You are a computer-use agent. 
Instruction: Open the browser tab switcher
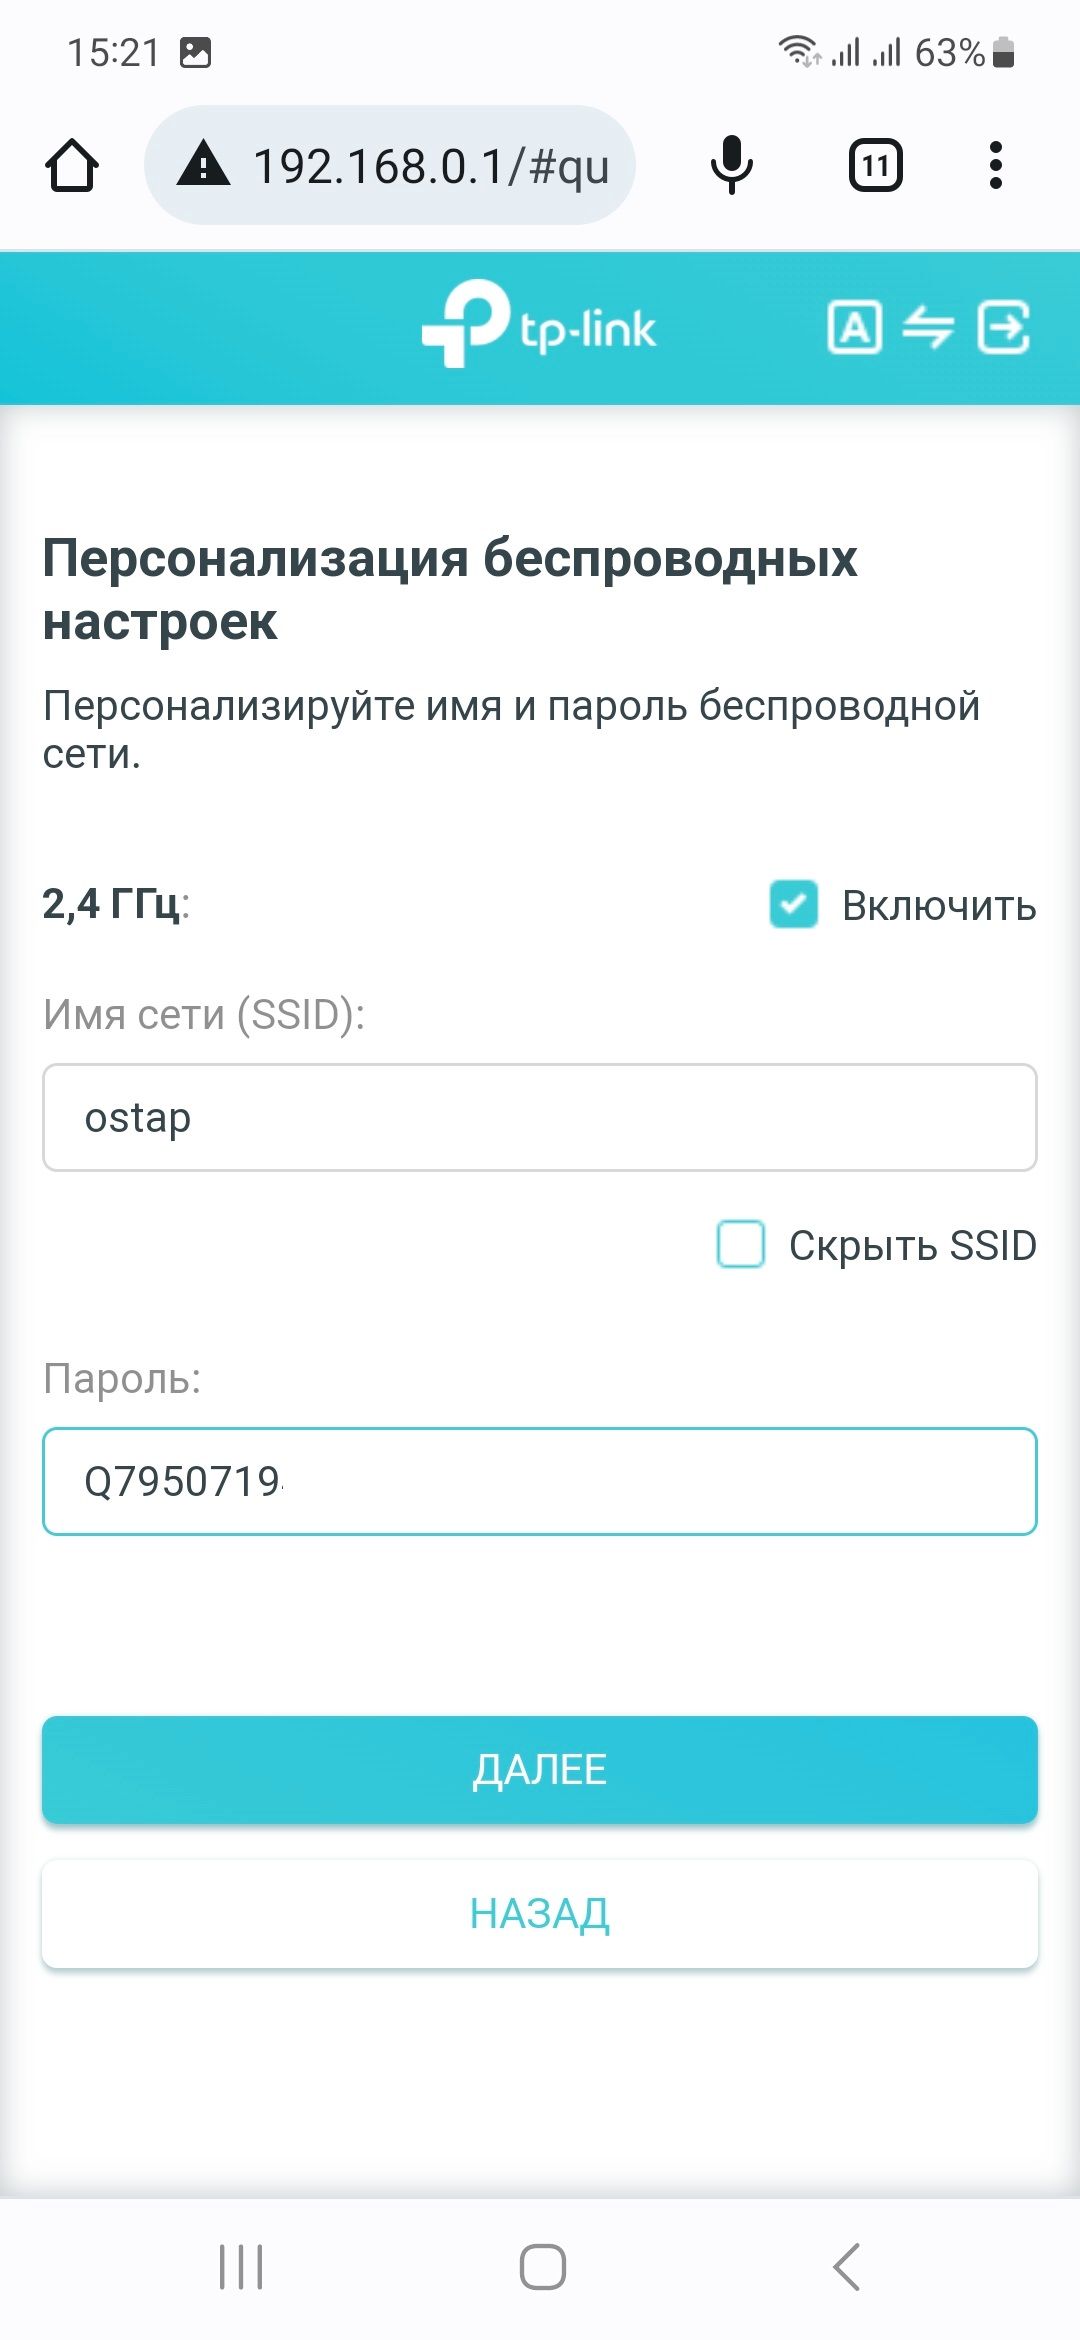tap(875, 165)
